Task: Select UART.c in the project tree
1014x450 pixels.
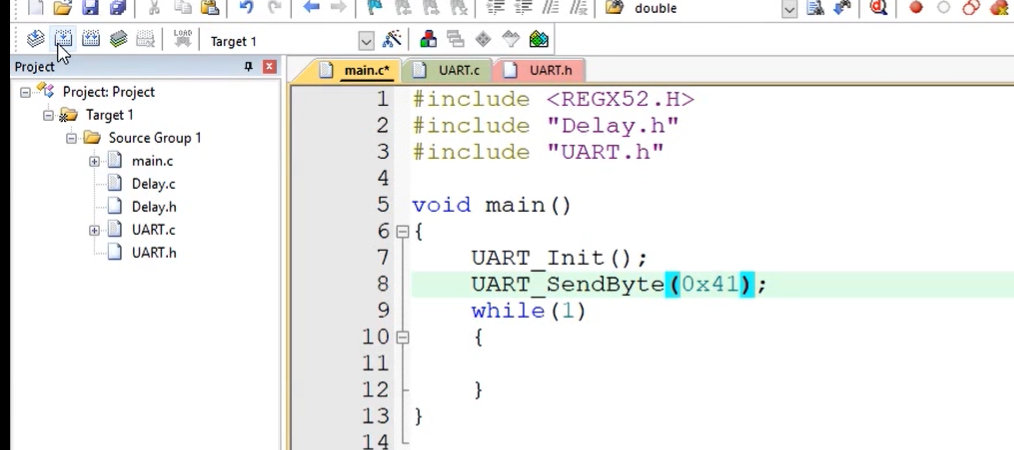Action: (153, 230)
